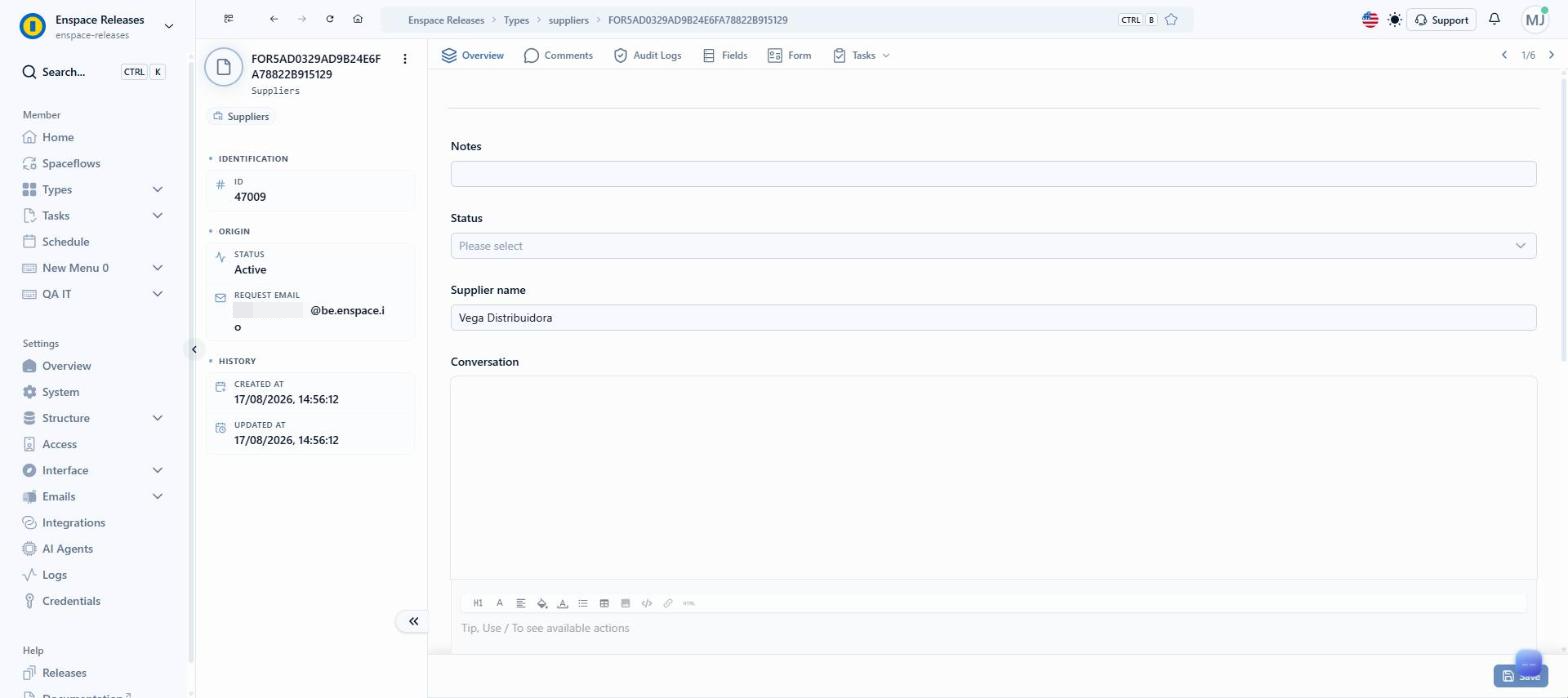This screenshot has width=1568, height=698.
Task: Click Enspace Releases breadcrumb
Action: (446, 20)
